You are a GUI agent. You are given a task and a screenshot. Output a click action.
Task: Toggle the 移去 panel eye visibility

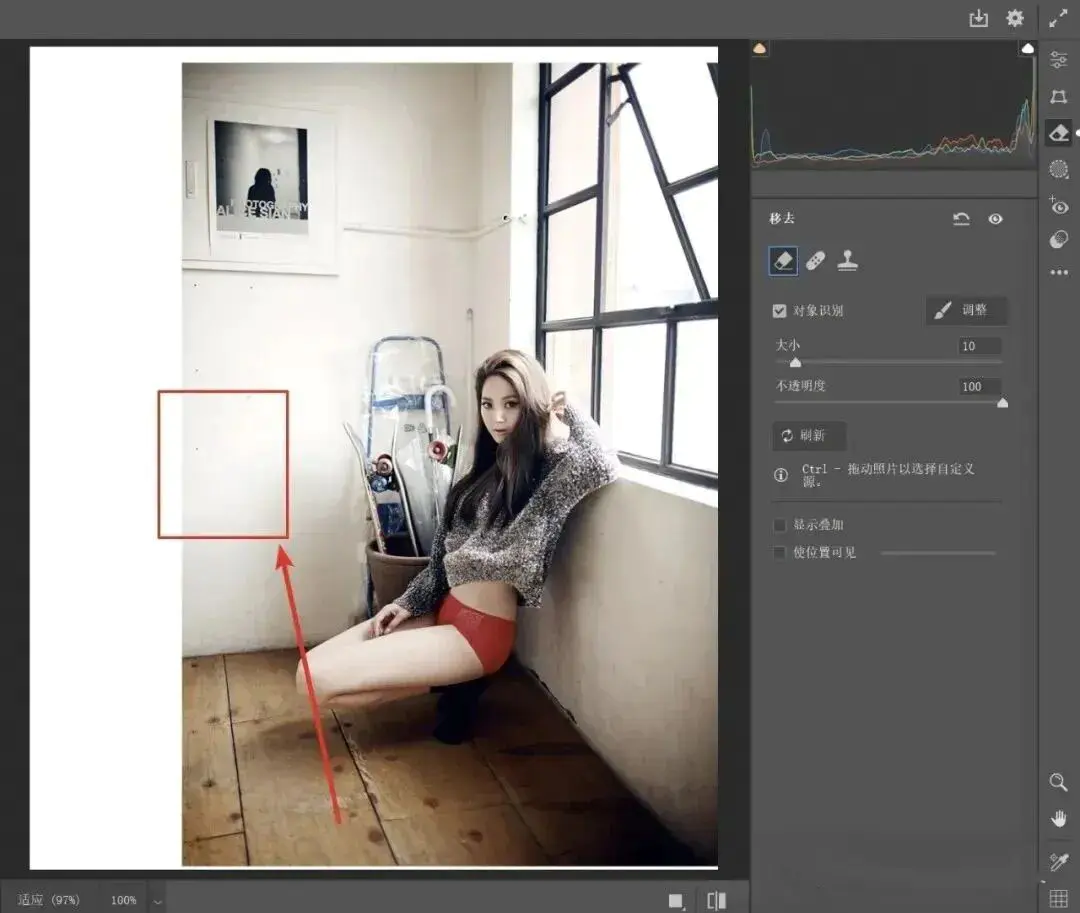click(x=995, y=219)
